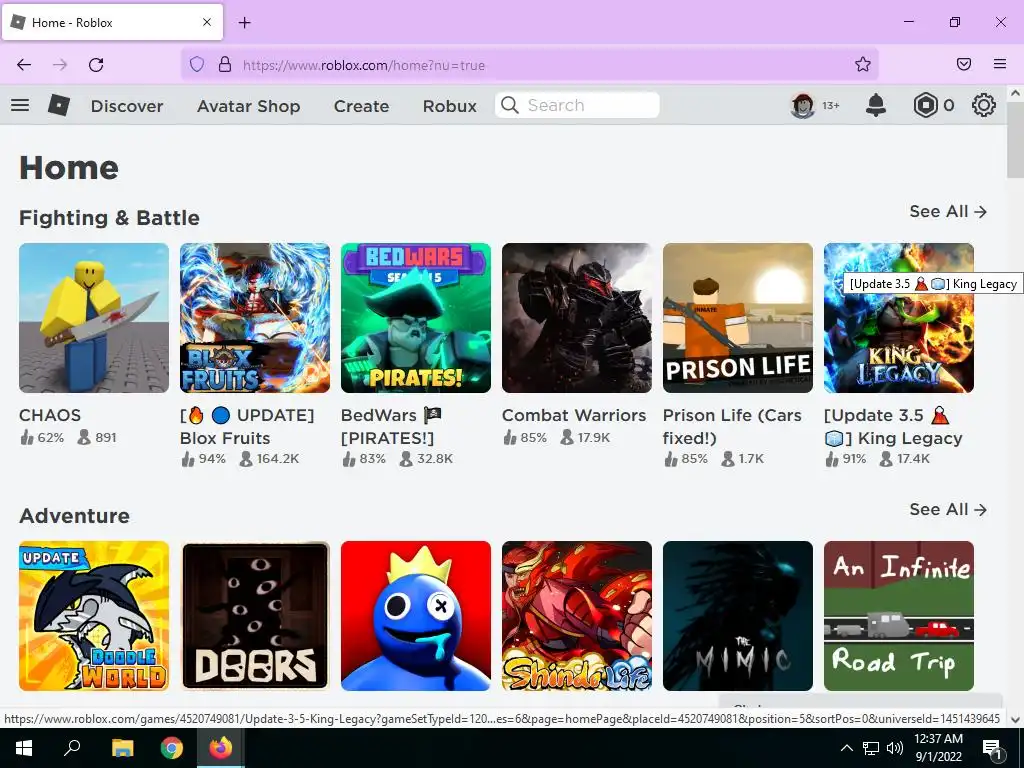Click King Legacy 91% rating
The width and height of the screenshot is (1024, 768).
pos(845,458)
